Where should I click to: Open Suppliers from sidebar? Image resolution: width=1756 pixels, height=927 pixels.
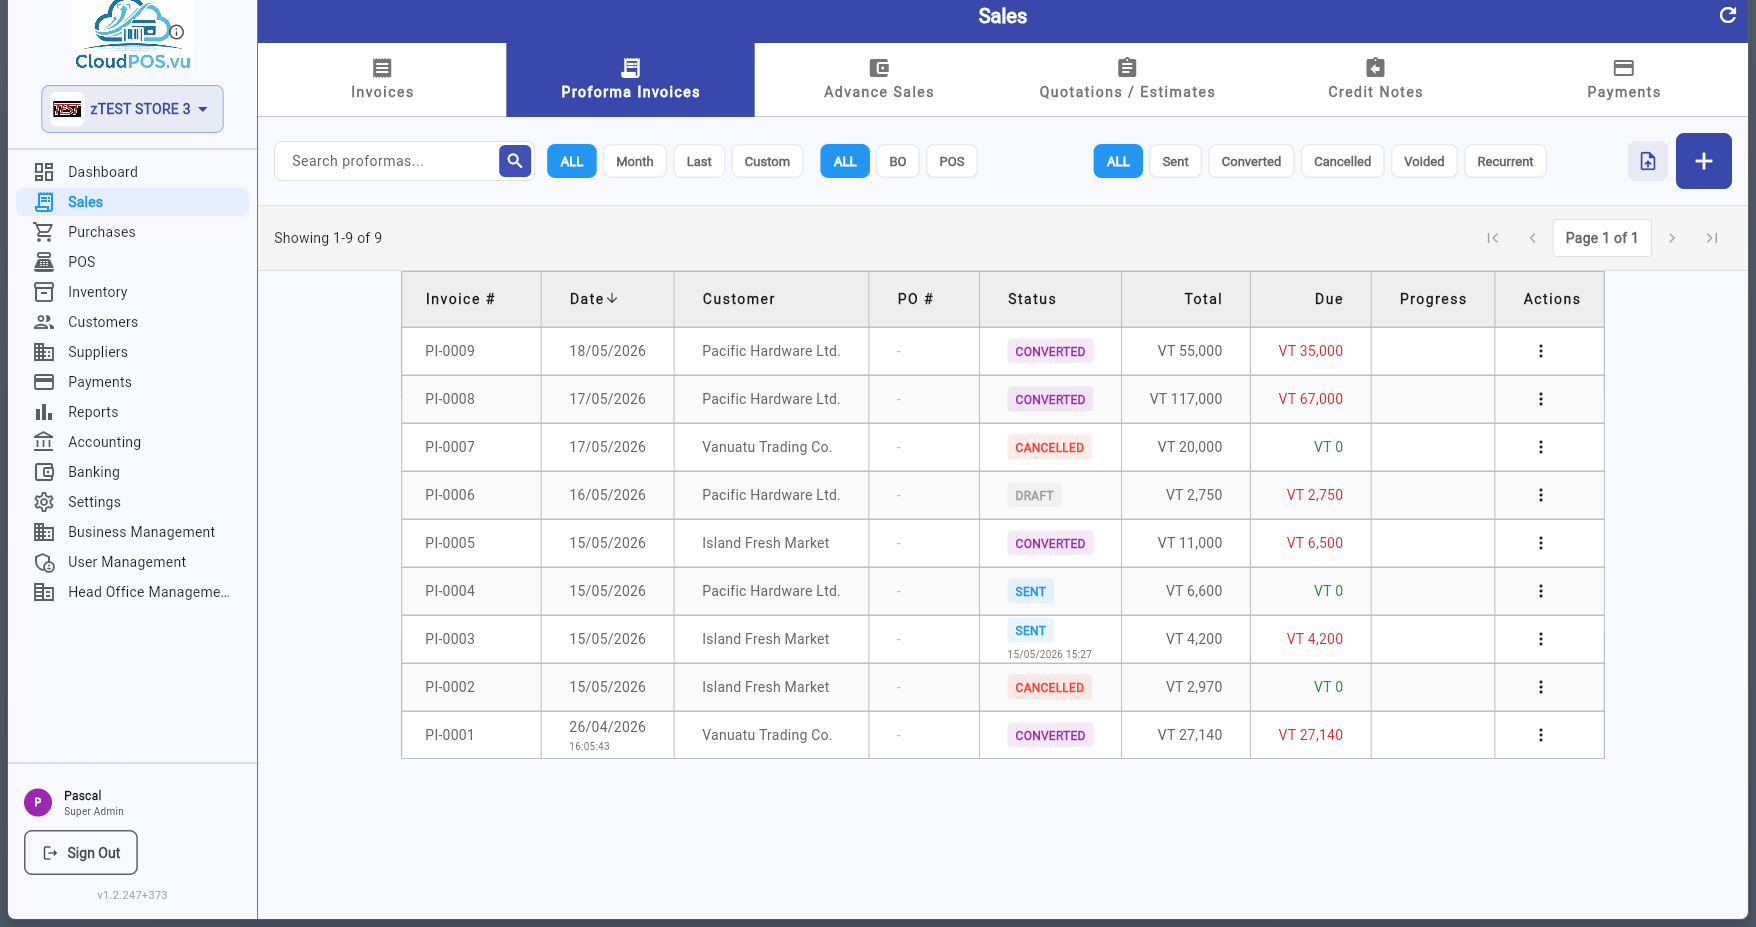pos(132,352)
